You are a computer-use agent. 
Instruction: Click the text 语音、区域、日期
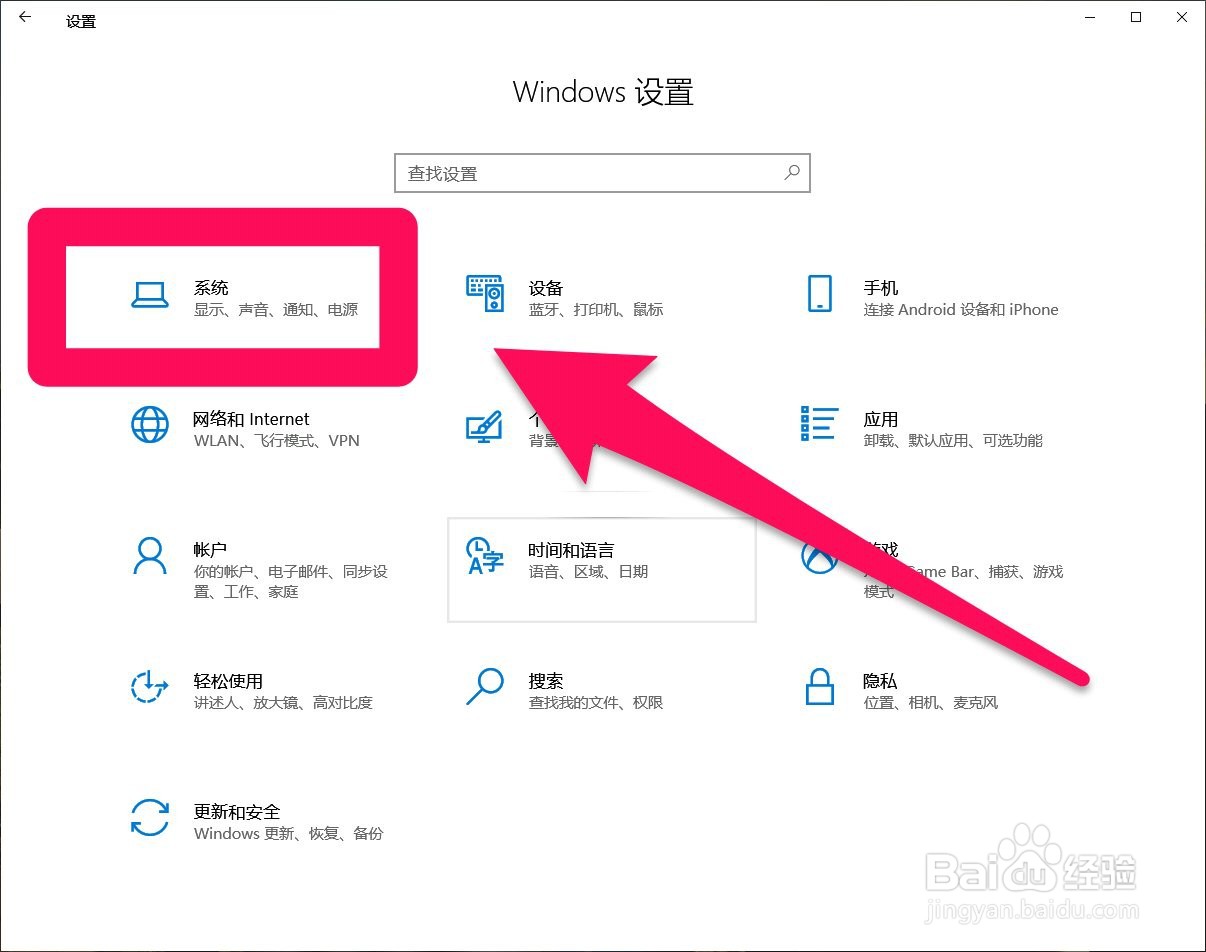[588, 572]
